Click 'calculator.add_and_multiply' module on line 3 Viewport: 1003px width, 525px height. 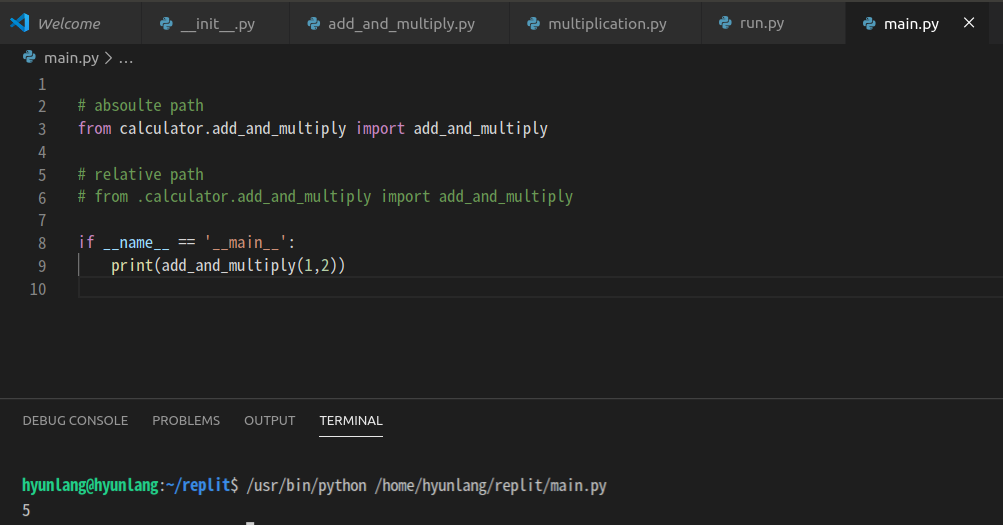233,129
